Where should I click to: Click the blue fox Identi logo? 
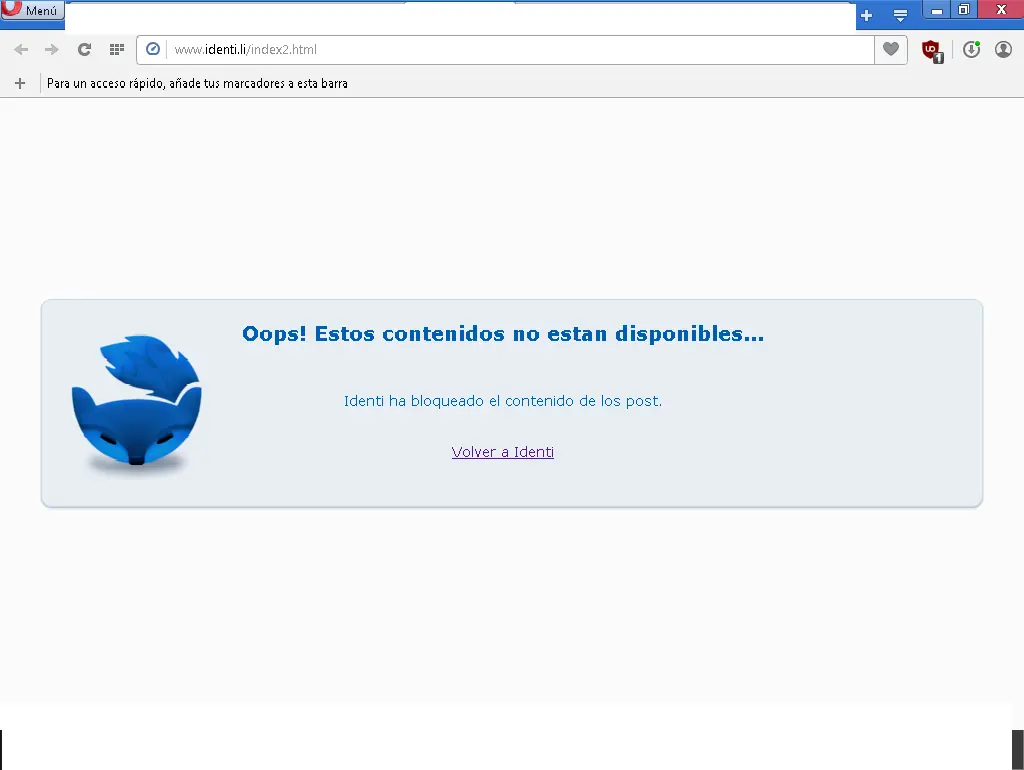tap(136, 404)
